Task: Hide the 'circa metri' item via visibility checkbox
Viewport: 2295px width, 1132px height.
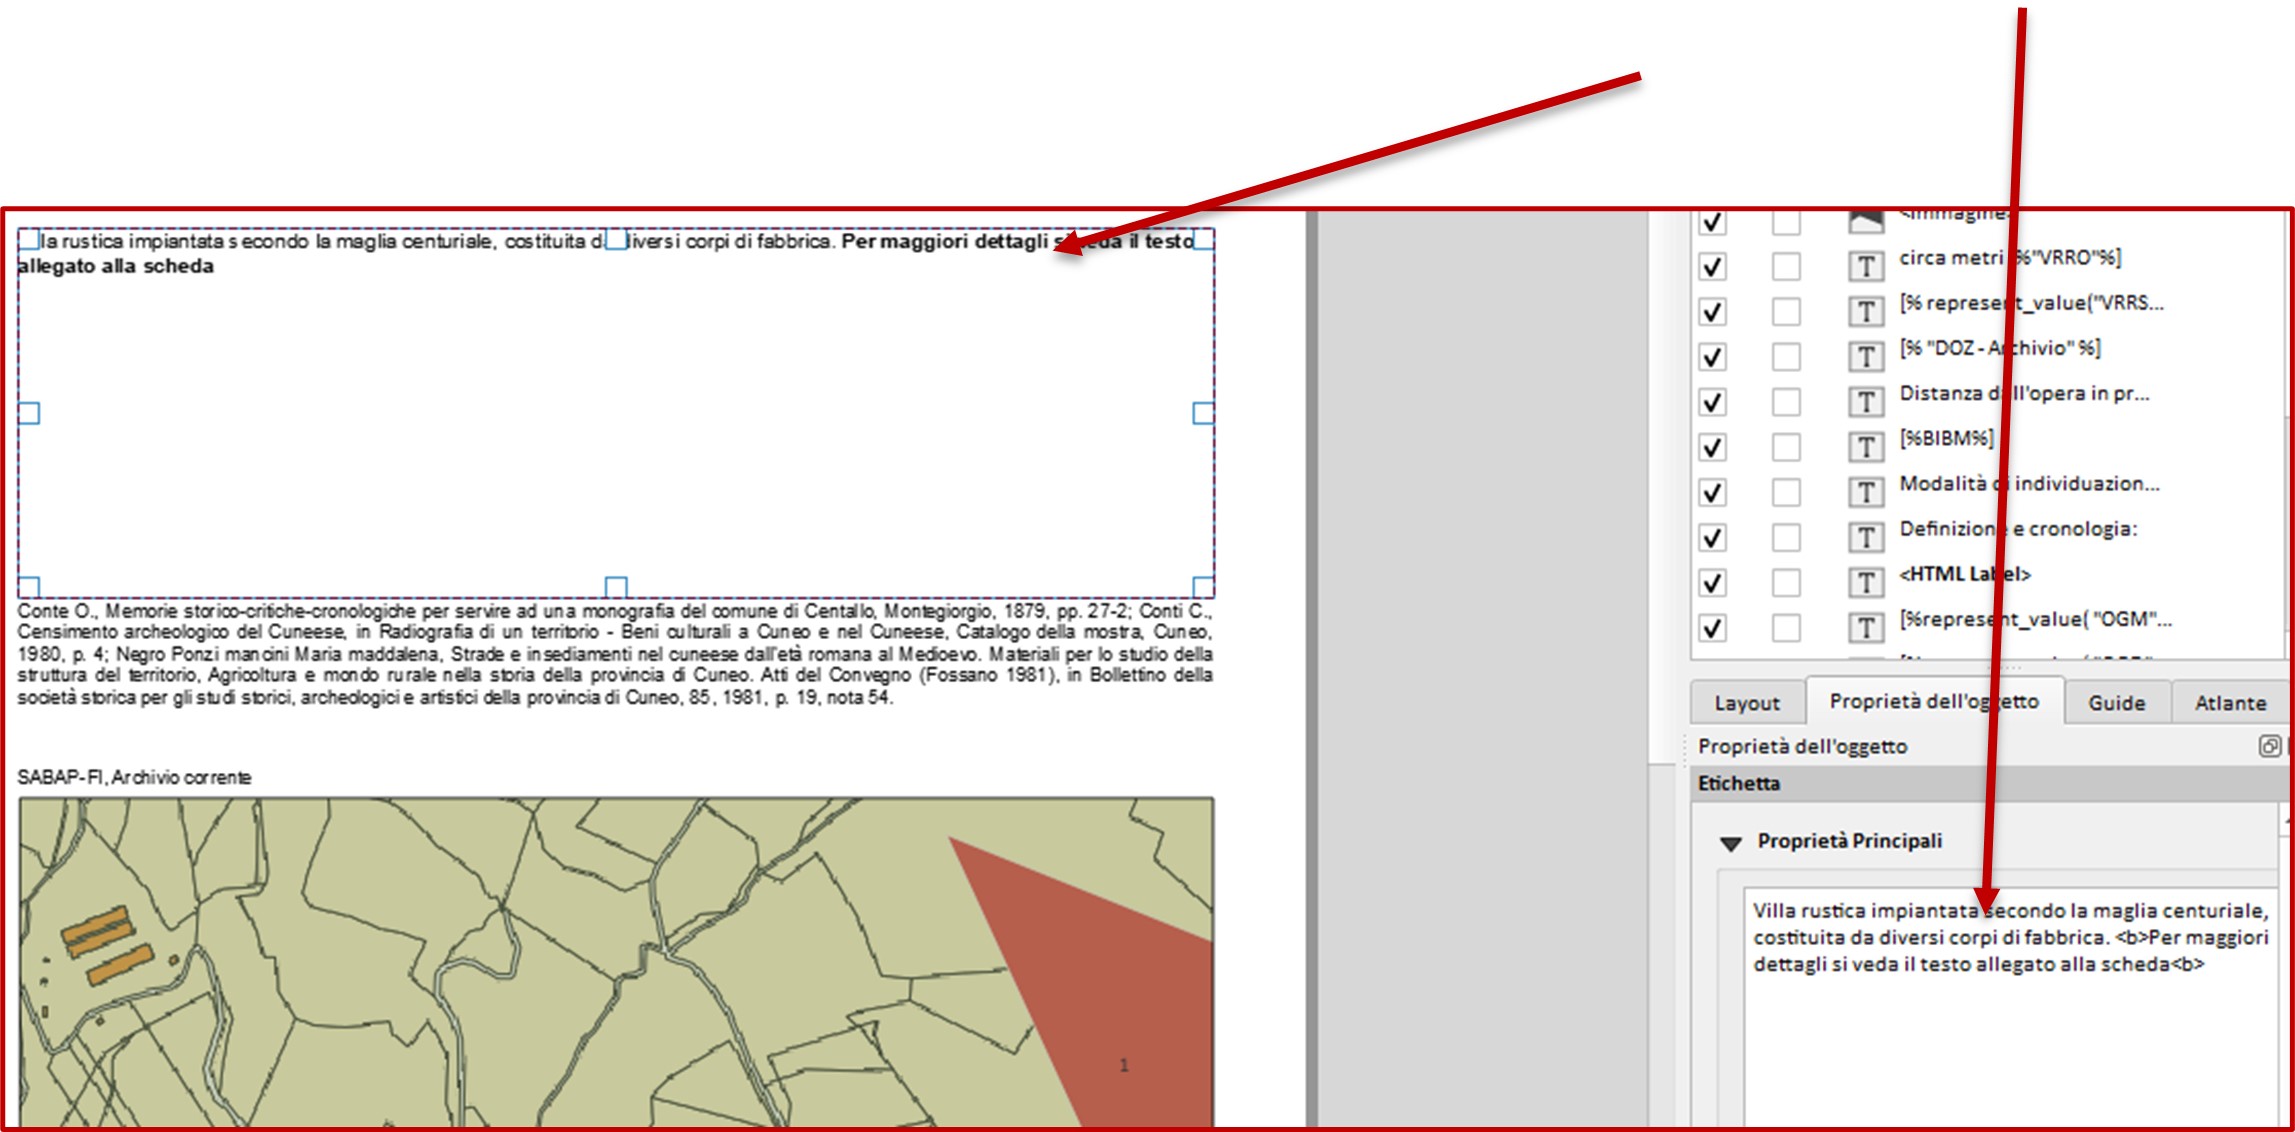Action: 1713,266
